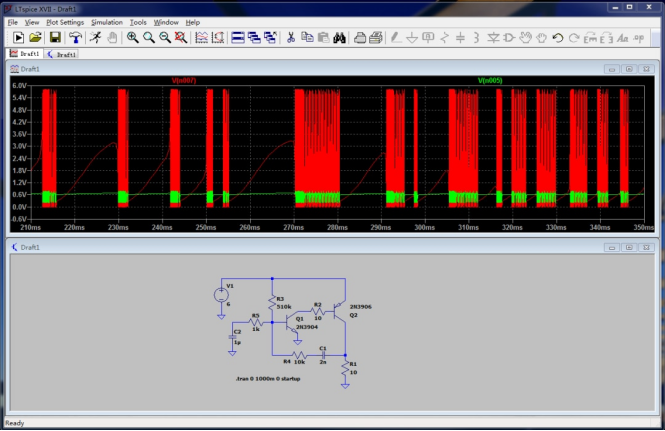
Task: Click the Cut scissors icon
Action: [291, 37]
